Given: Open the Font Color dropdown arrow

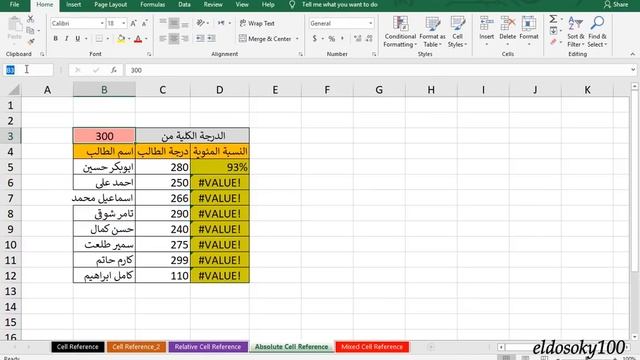Looking at the screenshot, I should (x=146, y=39).
